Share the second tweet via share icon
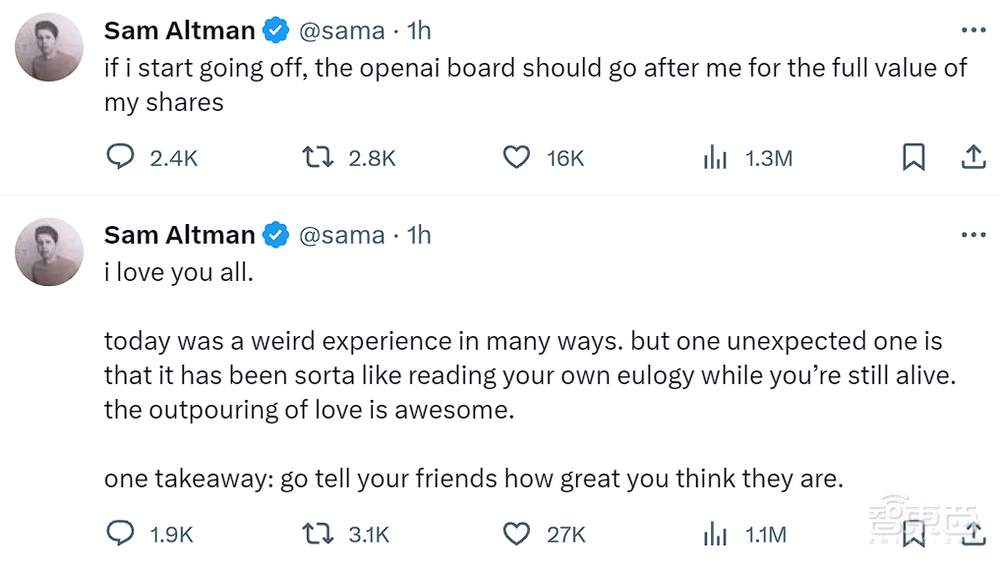Image resolution: width=1000 pixels, height=563 pixels. tap(973, 535)
